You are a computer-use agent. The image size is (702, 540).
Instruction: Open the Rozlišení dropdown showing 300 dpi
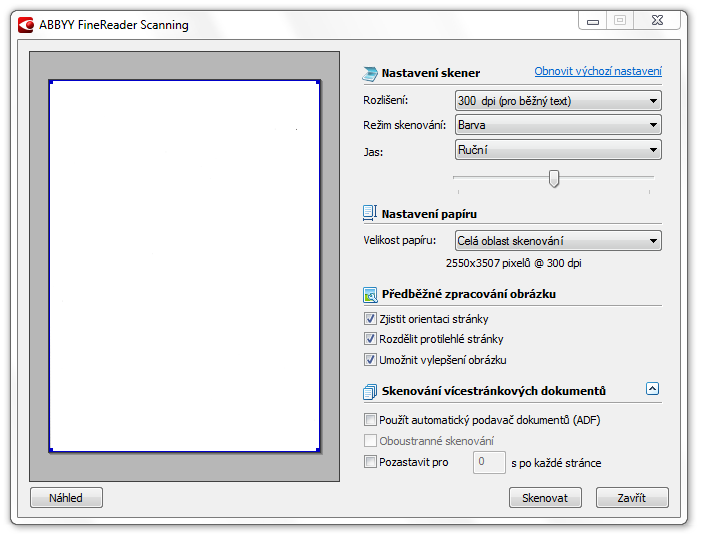(558, 101)
